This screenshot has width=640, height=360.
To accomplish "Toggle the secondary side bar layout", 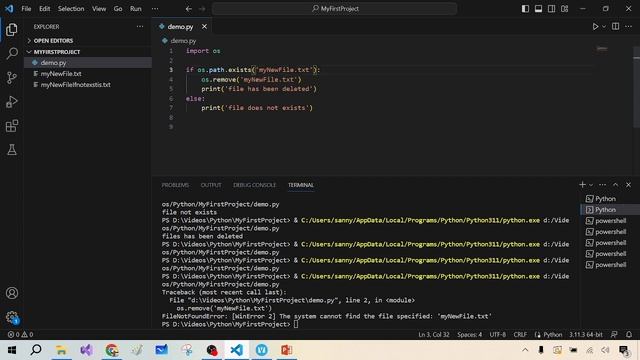I will click(x=551, y=9).
